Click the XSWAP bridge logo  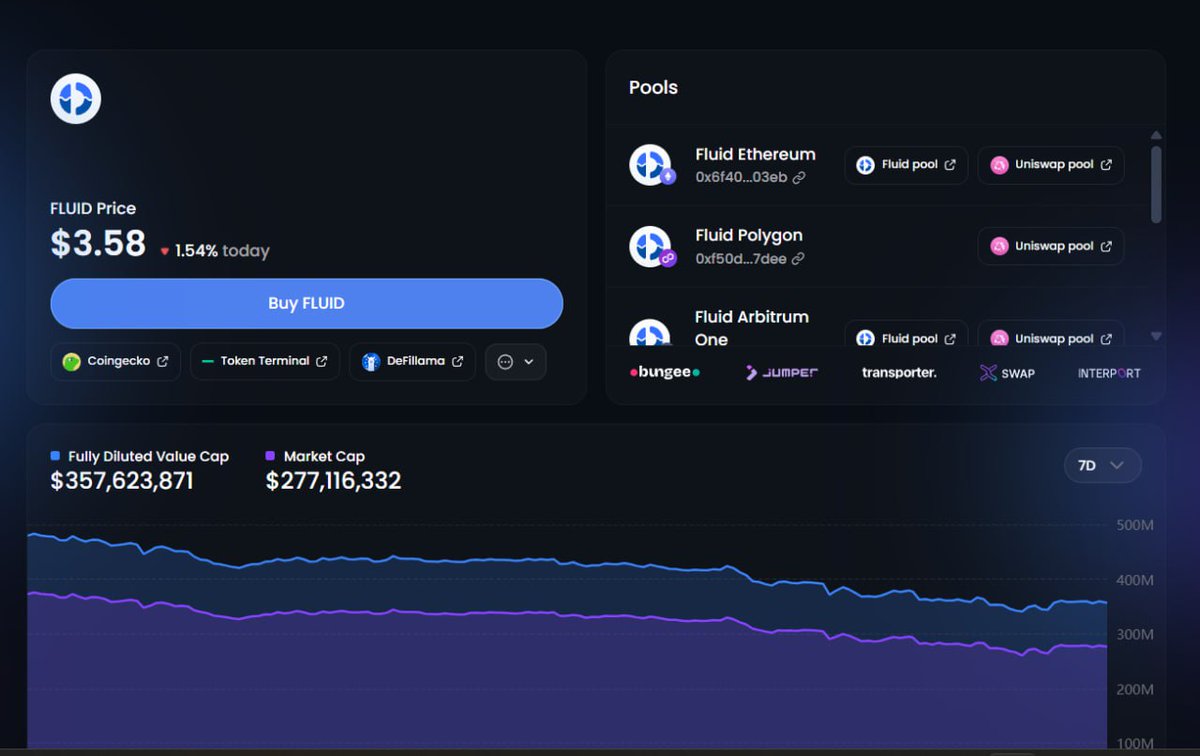coord(1007,373)
